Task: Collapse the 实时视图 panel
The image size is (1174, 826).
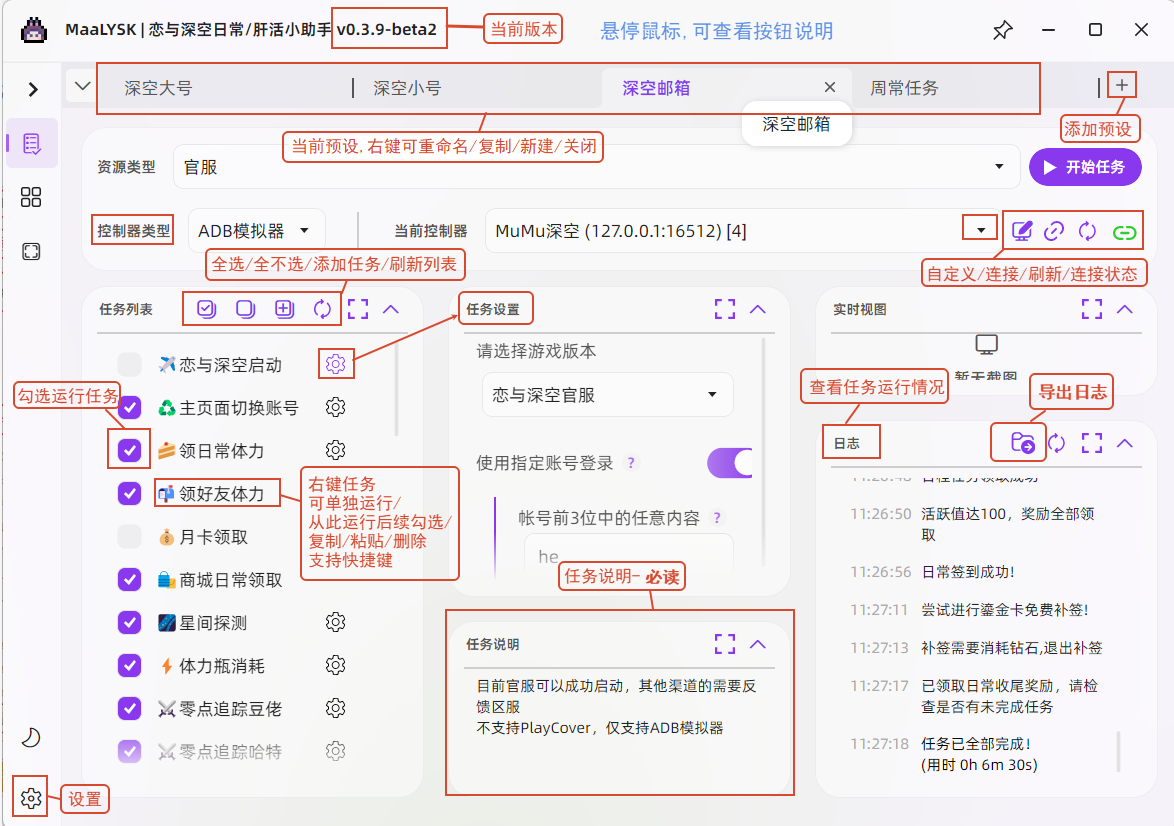Action: [1125, 309]
